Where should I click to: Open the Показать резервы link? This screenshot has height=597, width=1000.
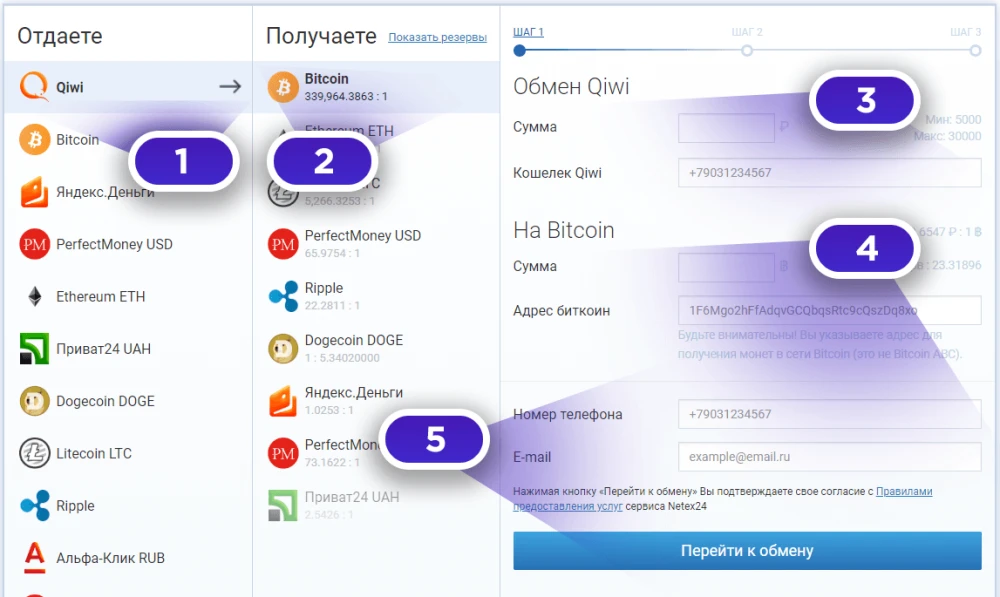pyautogui.click(x=438, y=37)
